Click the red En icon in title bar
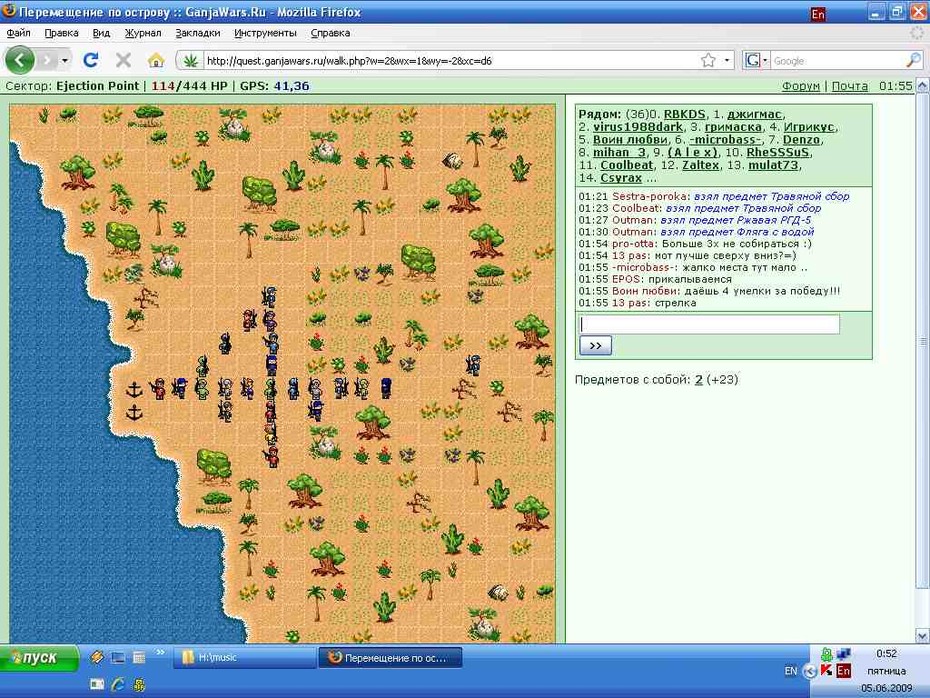Screen dimensions: 930x698 (818, 14)
